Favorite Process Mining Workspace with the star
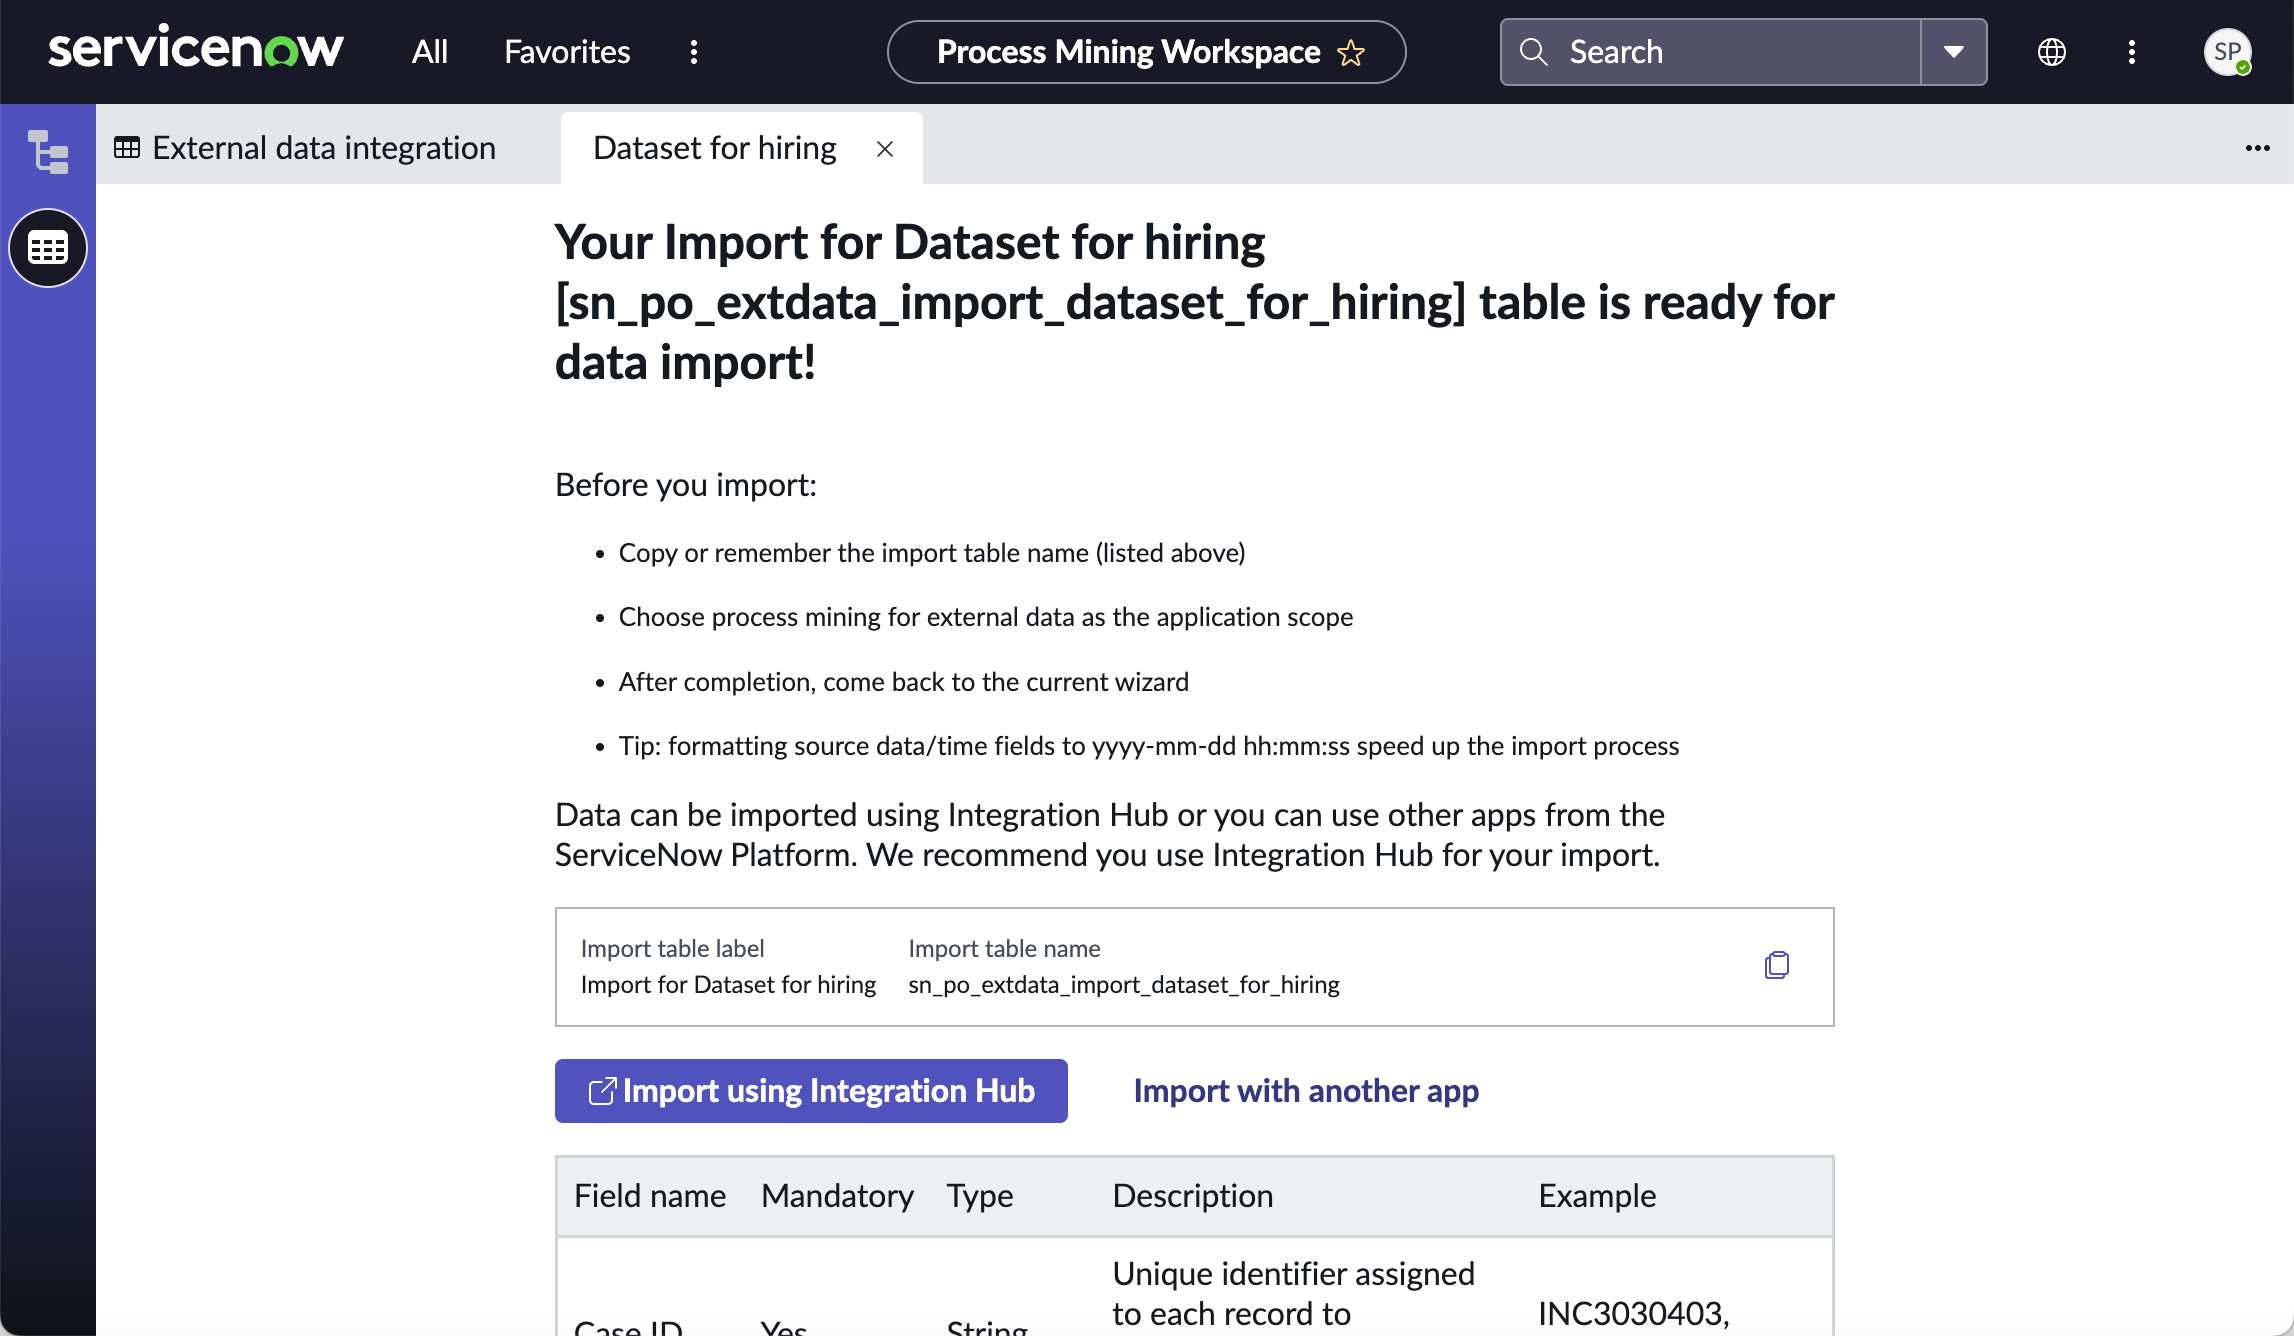 point(1351,52)
